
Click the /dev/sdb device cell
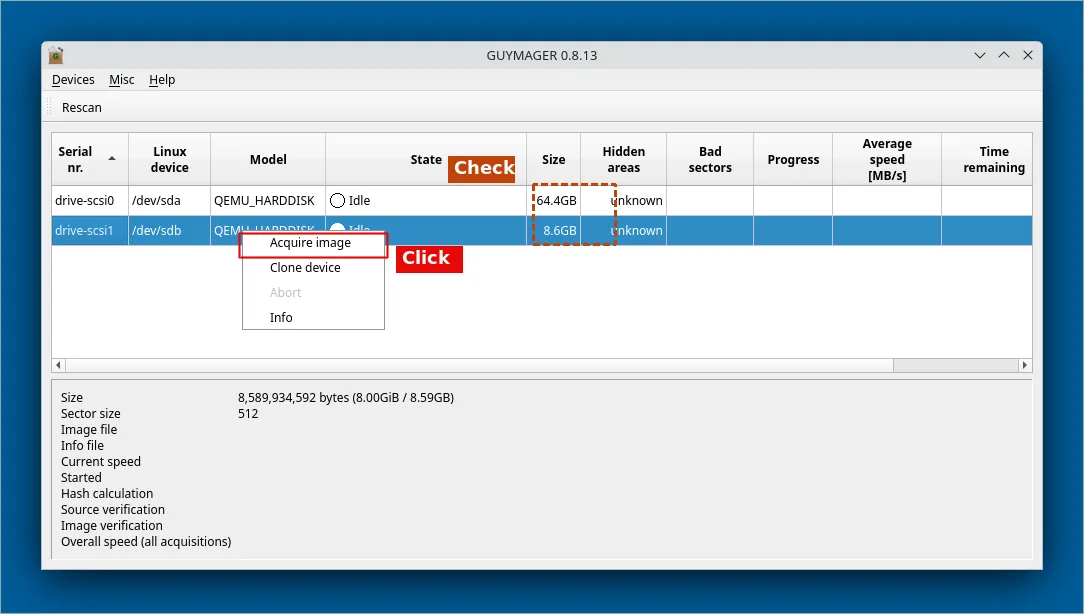click(x=169, y=230)
